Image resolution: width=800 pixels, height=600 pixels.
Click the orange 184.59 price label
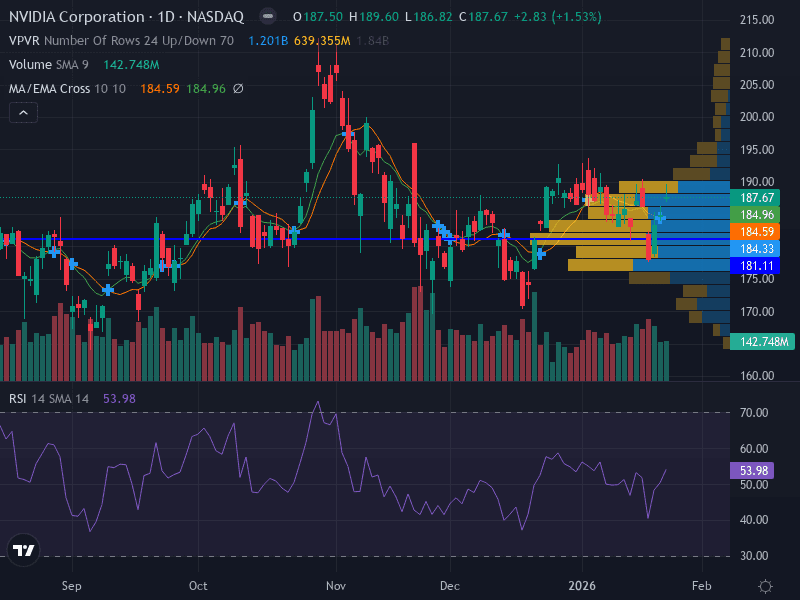(756, 232)
